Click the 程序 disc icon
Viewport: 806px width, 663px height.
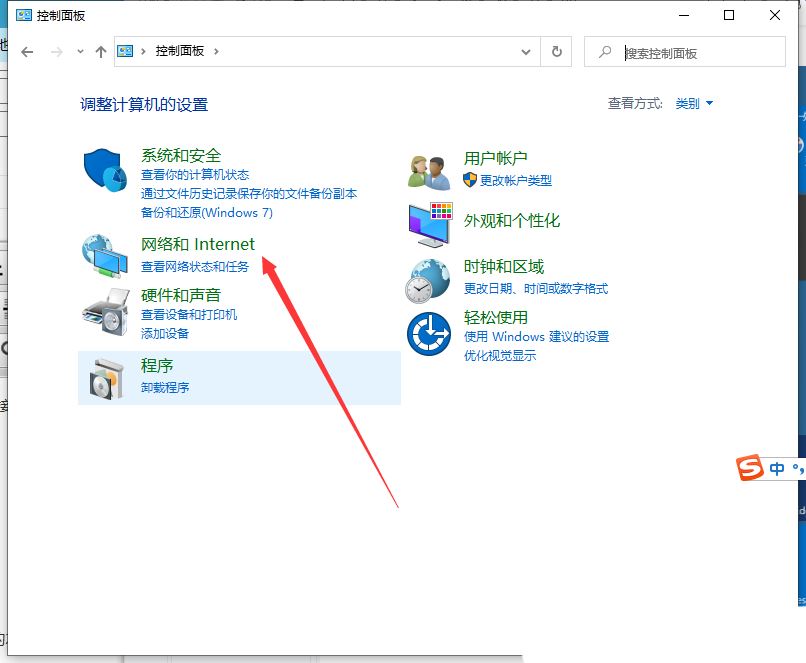tap(103, 377)
